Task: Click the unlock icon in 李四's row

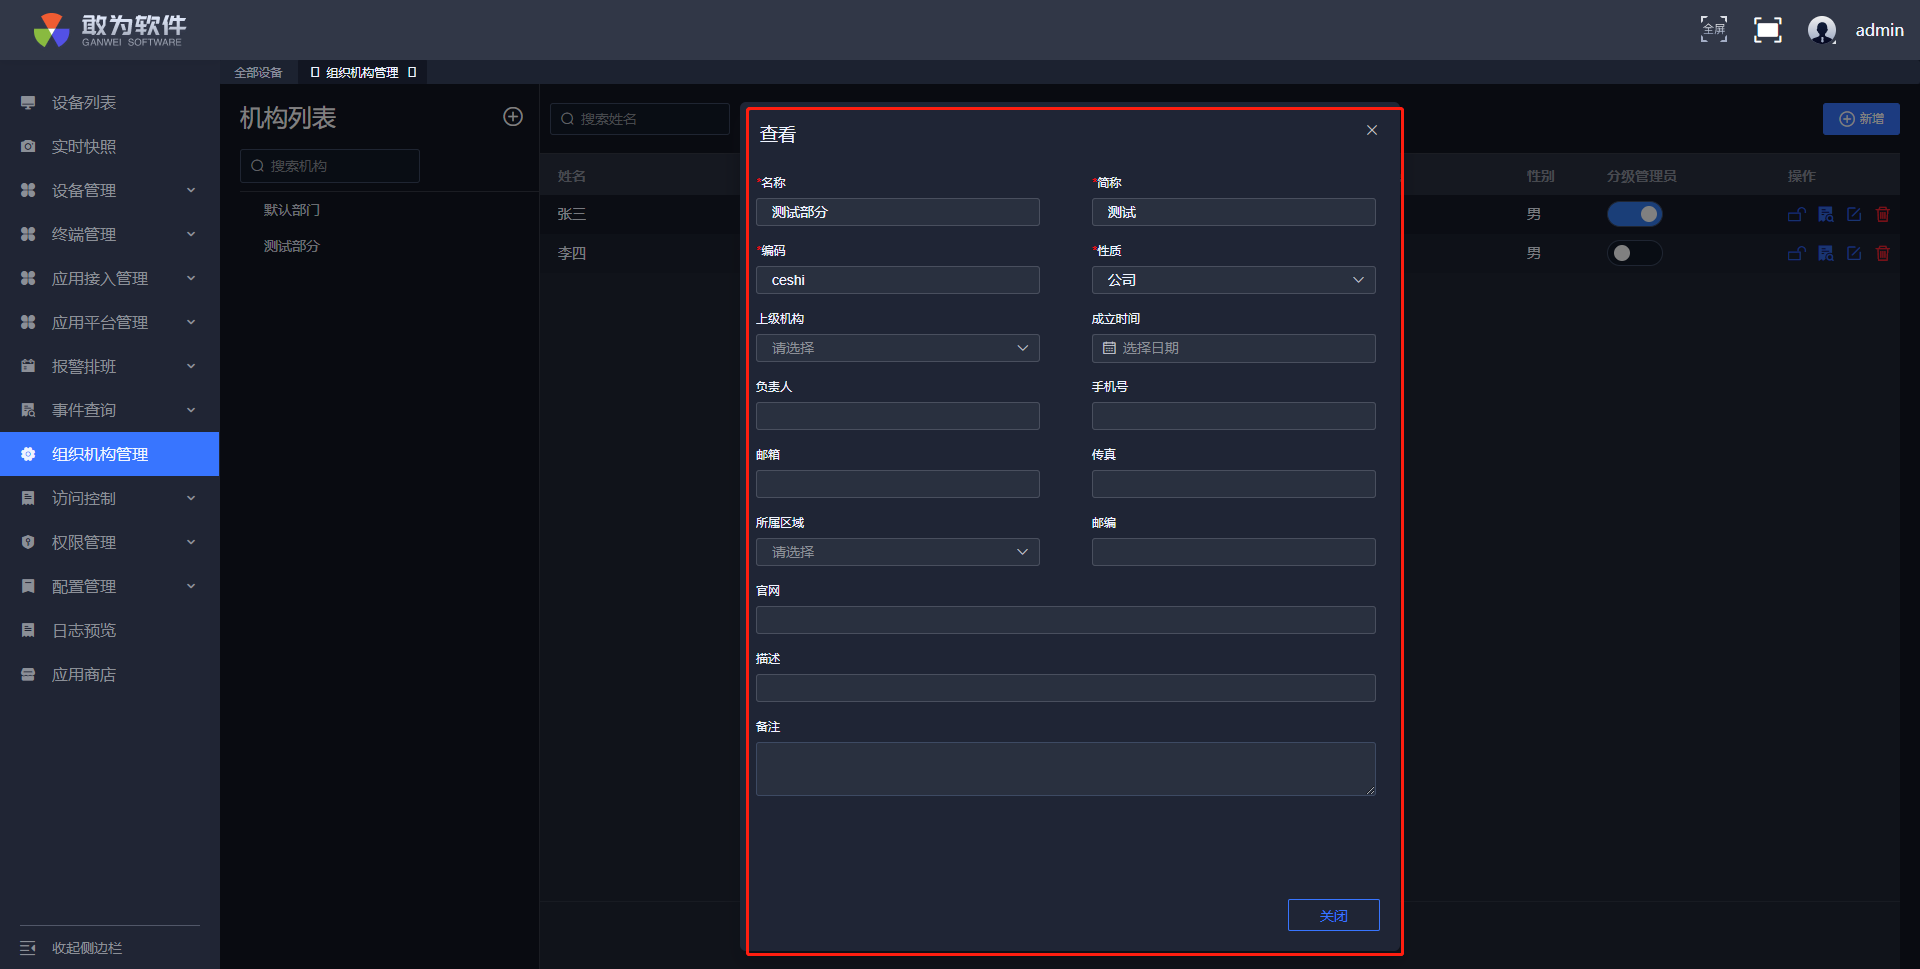Action: pyautogui.click(x=1796, y=253)
